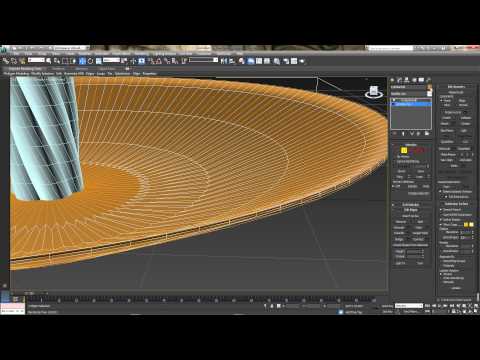Image resolution: width=480 pixels, height=360 pixels.
Task: Click the Repeat Last button
Action: [x=456, y=92]
